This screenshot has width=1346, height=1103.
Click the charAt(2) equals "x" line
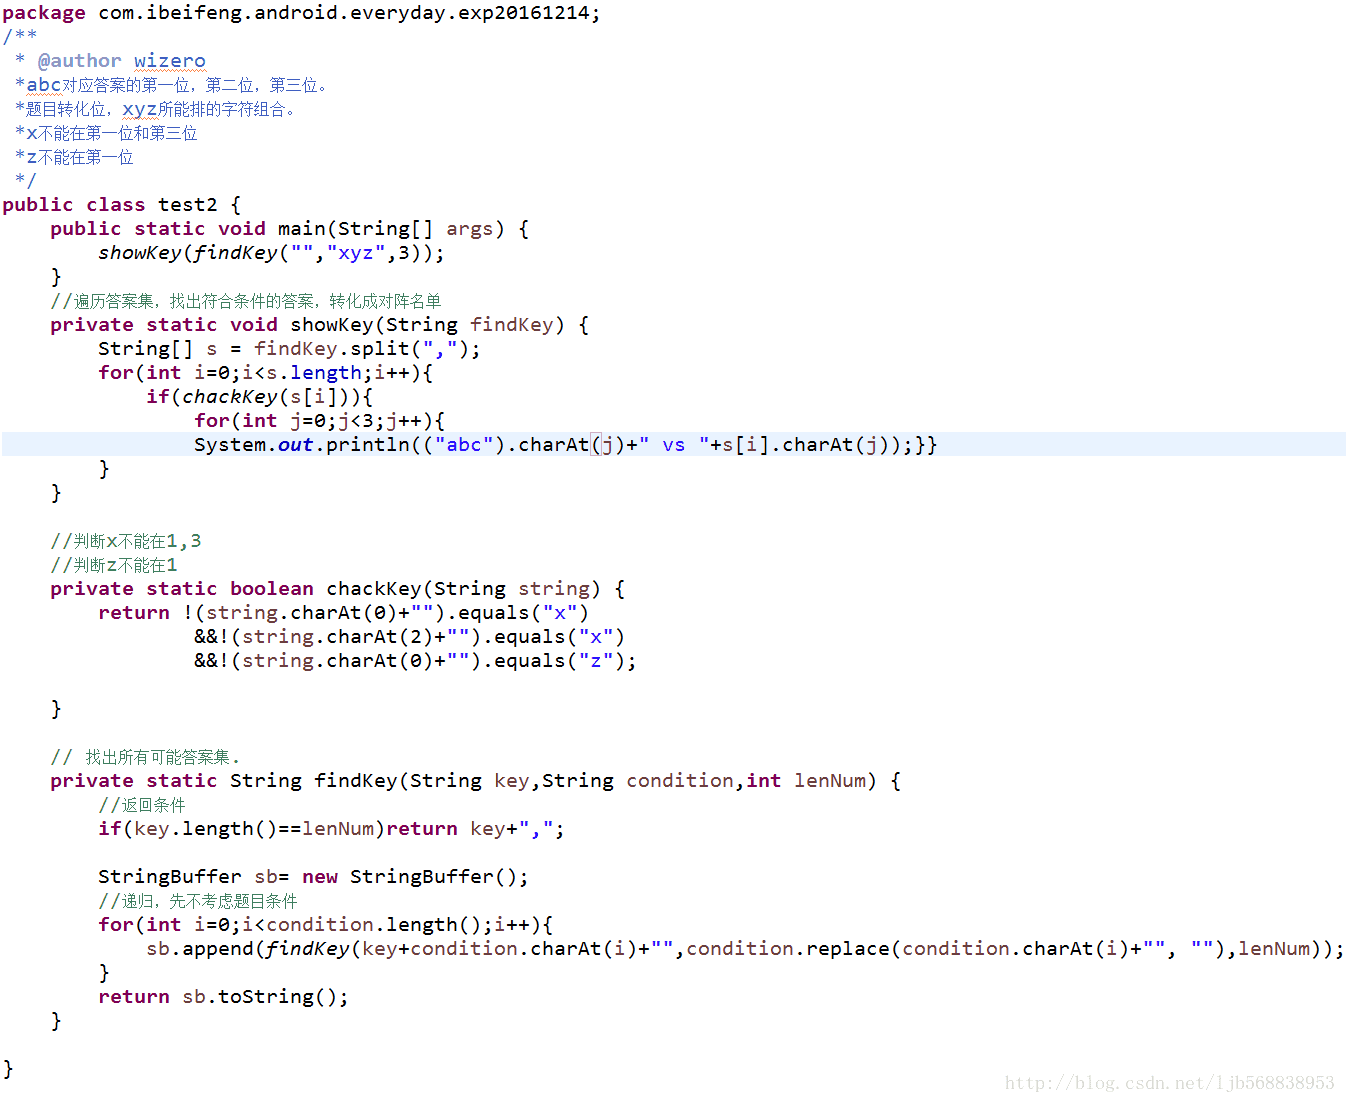pyautogui.click(x=410, y=637)
